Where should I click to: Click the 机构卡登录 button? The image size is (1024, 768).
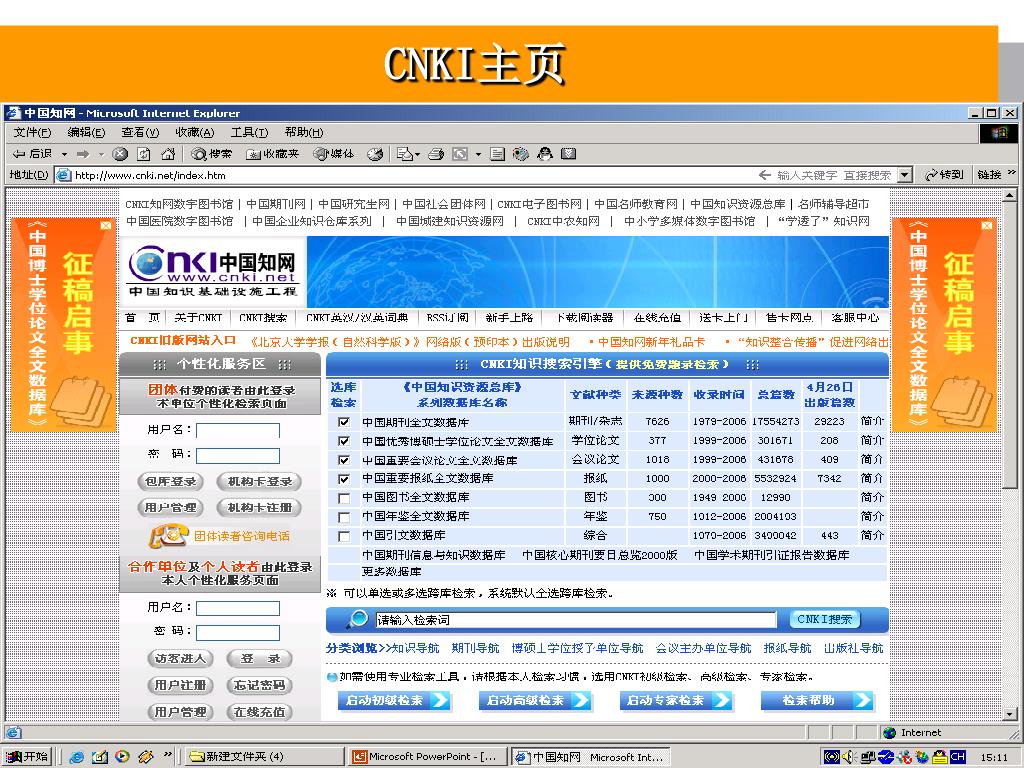point(259,482)
